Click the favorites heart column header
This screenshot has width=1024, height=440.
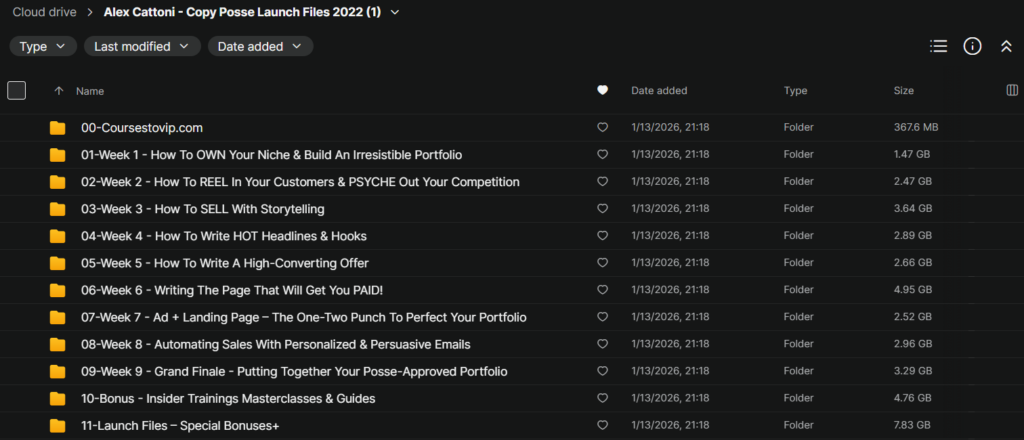602,91
